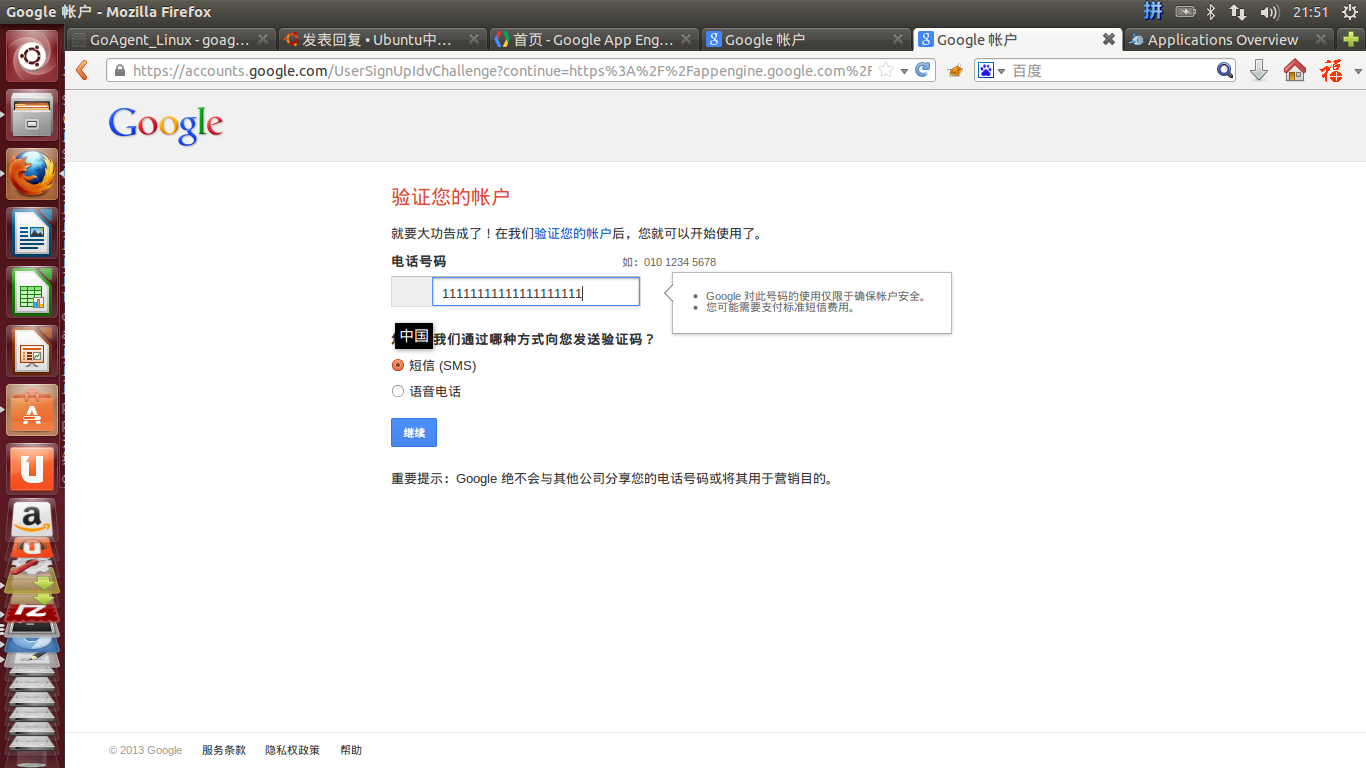Image resolution: width=1366 pixels, height=768 pixels.
Task: Open Ubuntu Software Center from launcher
Action: (x=33, y=411)
